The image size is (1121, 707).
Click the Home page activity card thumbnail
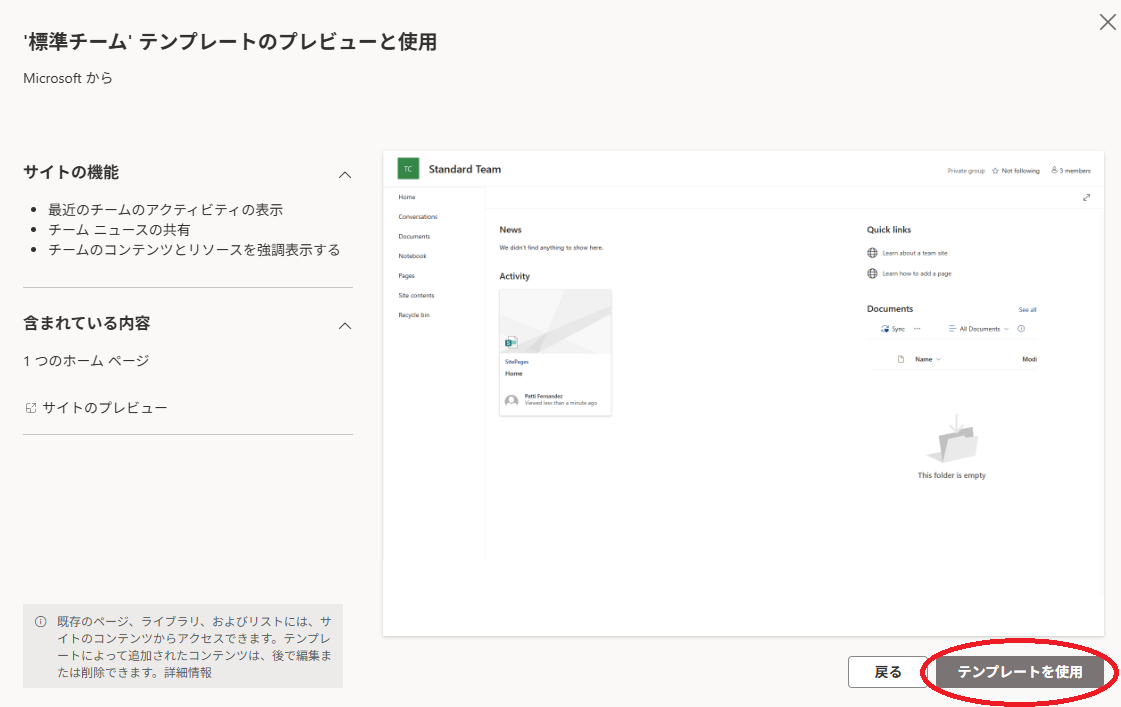[555, 322]
